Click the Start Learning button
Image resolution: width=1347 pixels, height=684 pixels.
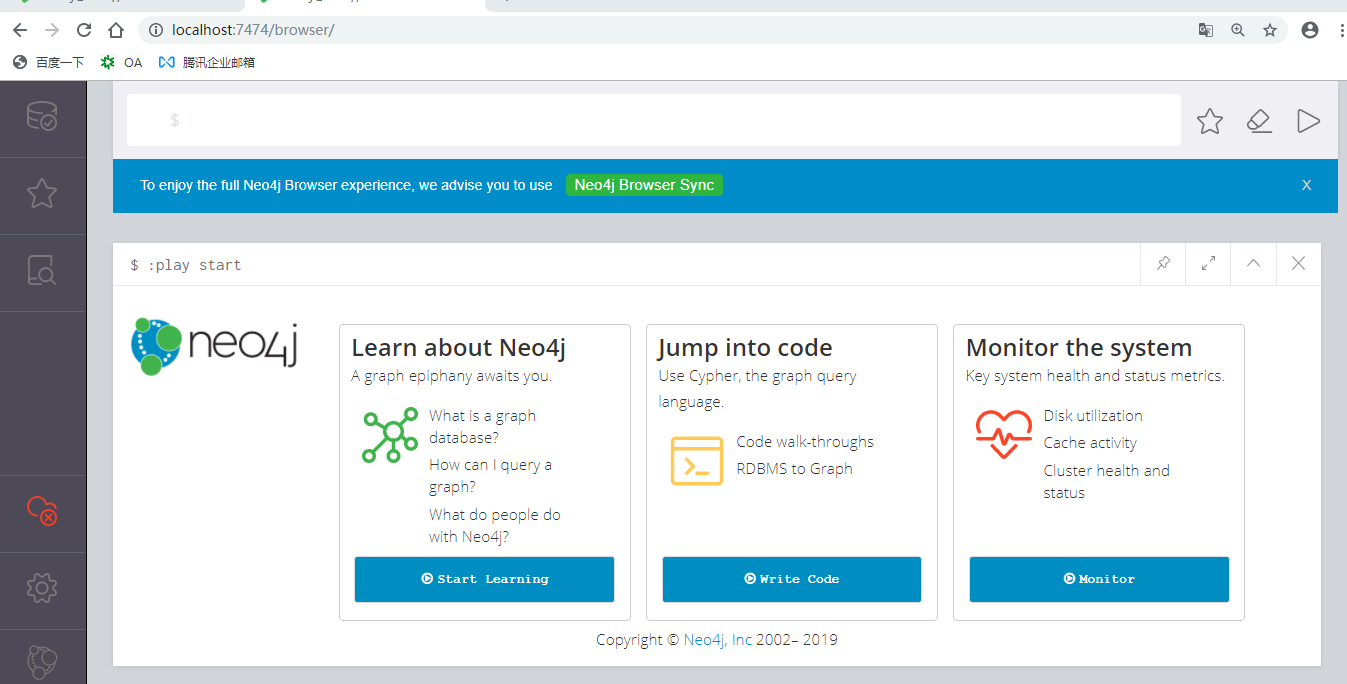484,579
